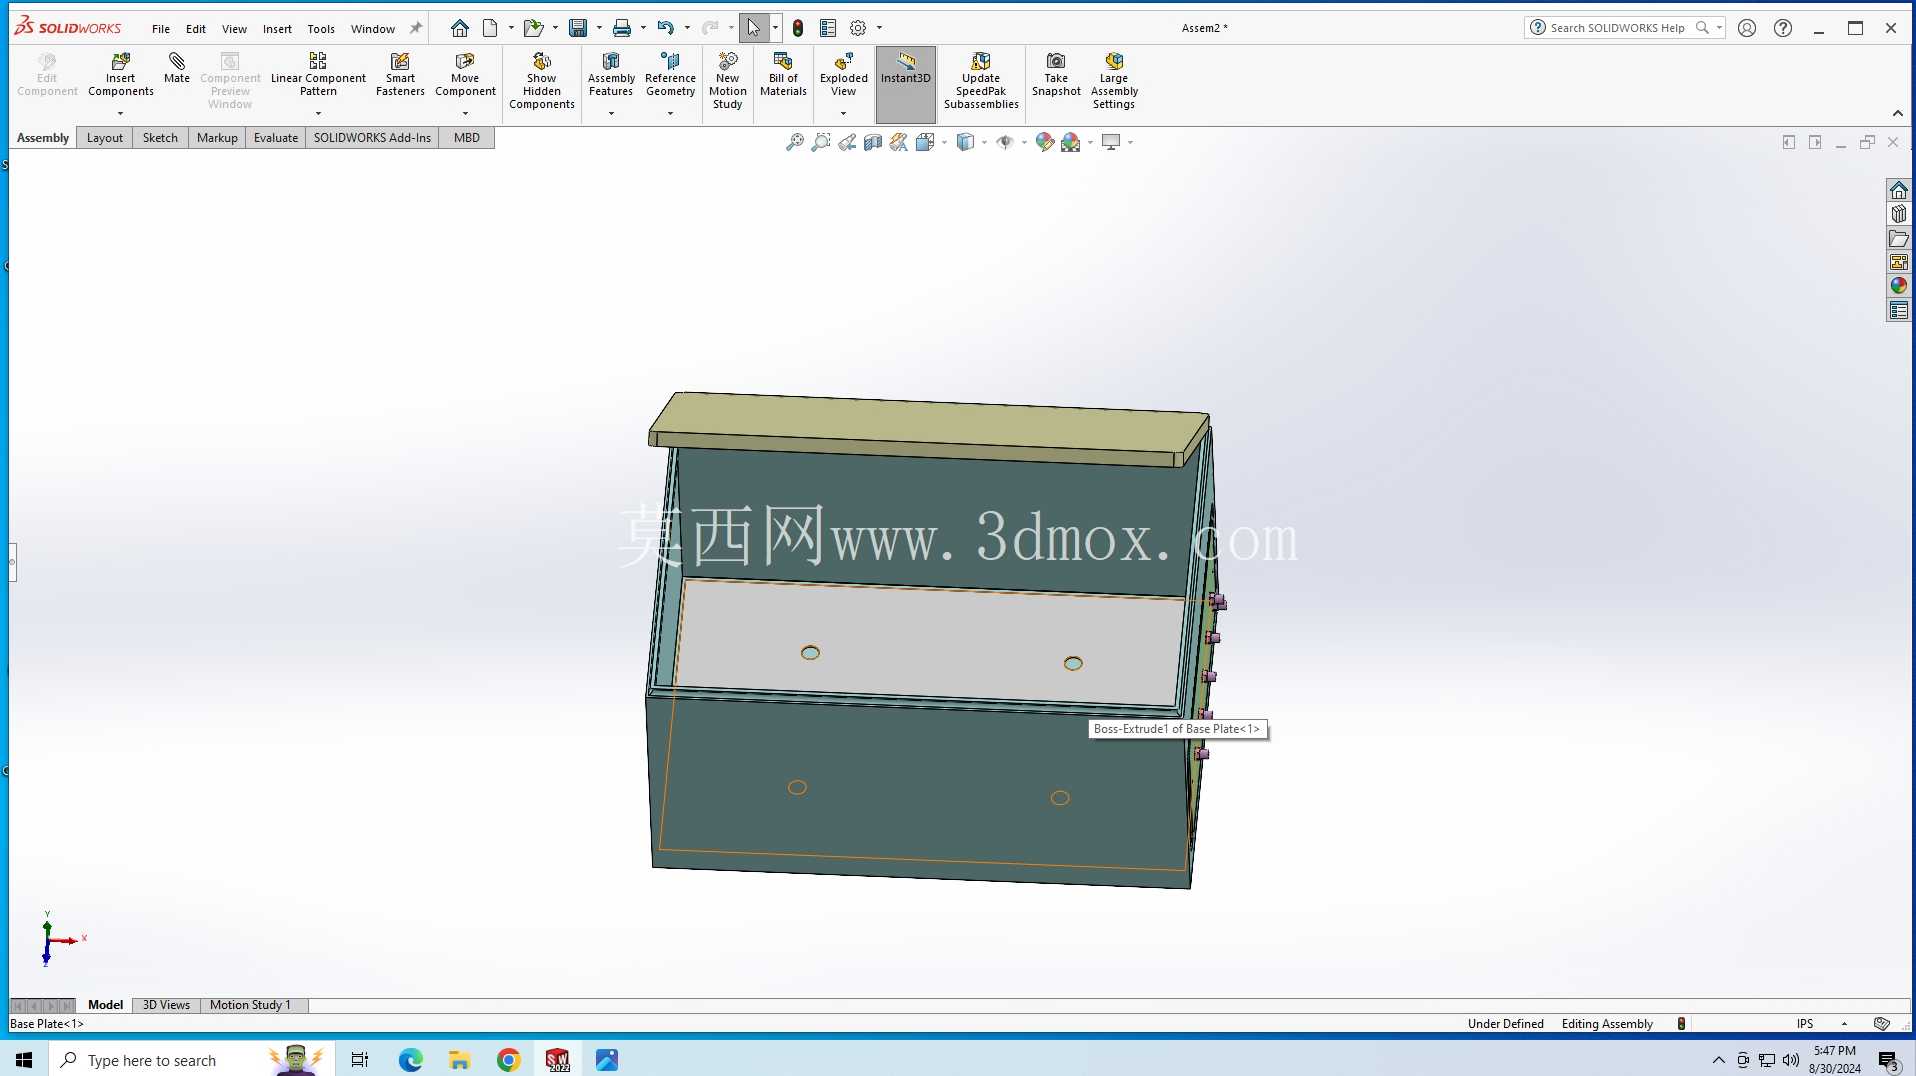Expand Move Component dropdown arrow

465,113
